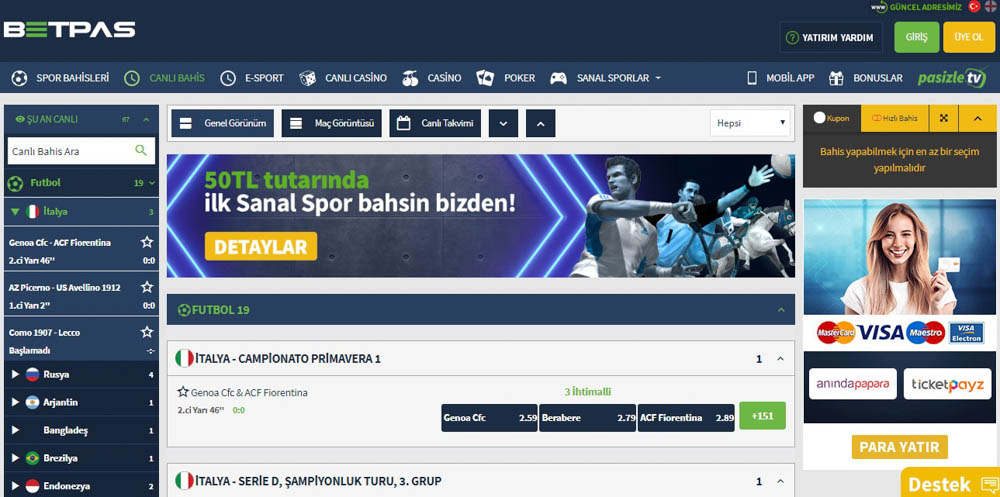Click the green Giriş button
This screenshot has height=497, width=1000.
[x=916, y=37]
